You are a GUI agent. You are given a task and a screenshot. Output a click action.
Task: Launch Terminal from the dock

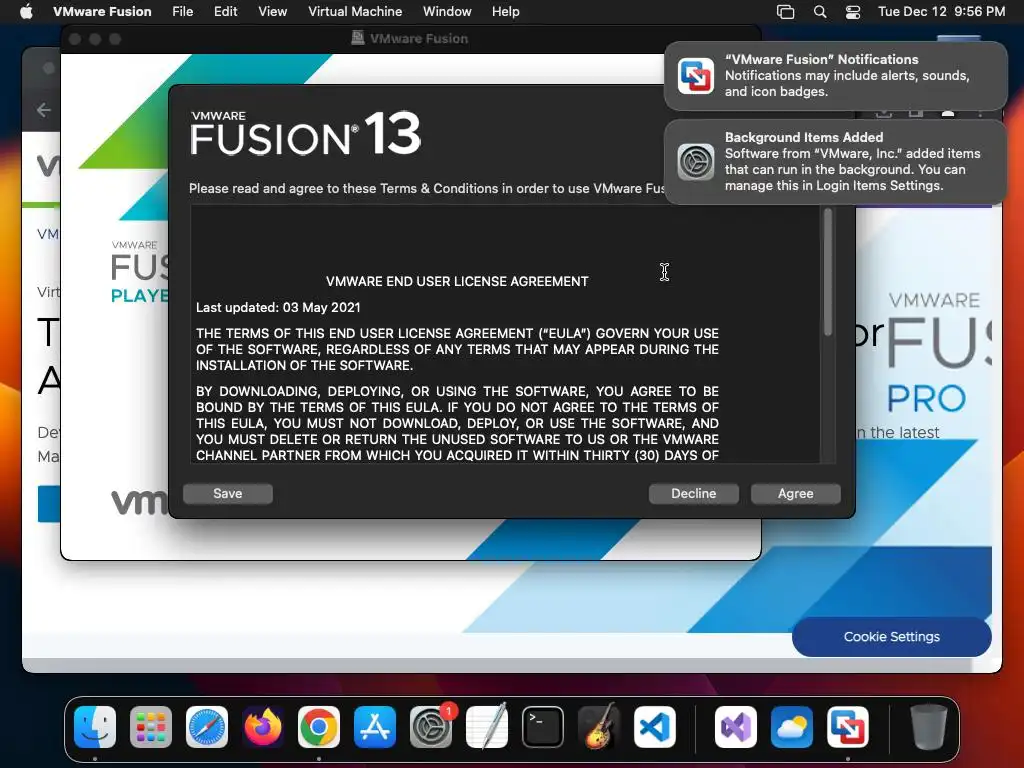[x=543, y=727]
